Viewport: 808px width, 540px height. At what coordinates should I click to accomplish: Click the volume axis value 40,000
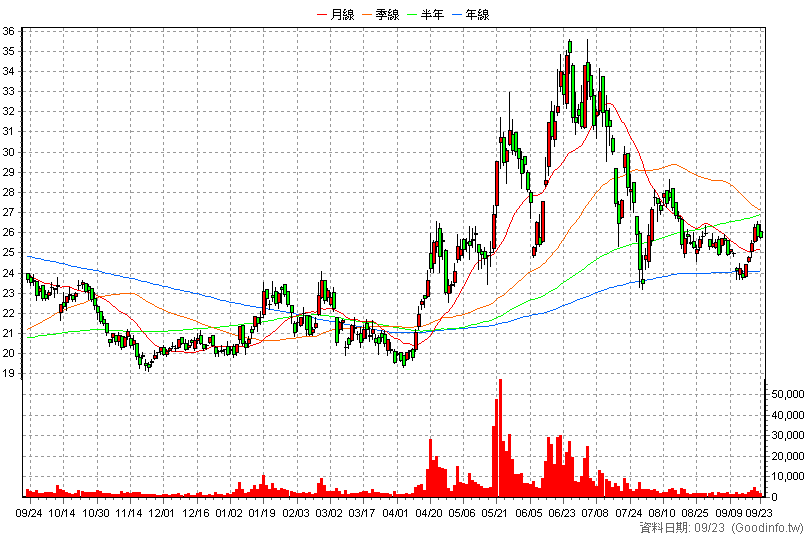(x=787, y=415)
